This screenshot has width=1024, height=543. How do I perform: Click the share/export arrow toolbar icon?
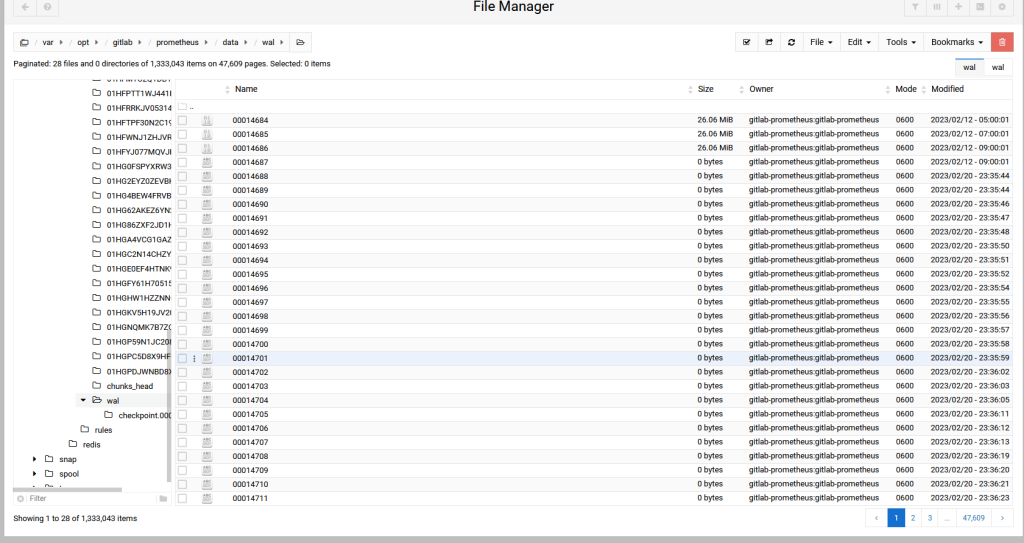tap(769, 42)
